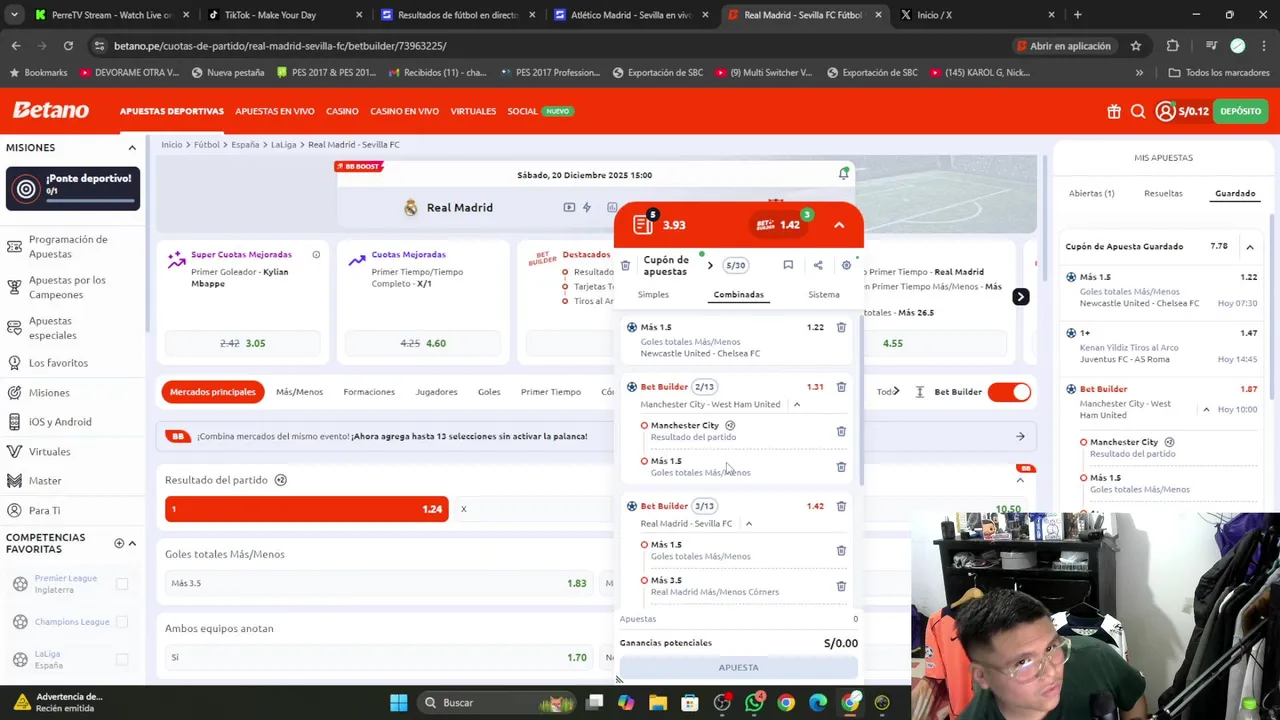Delete the Newcastle United - Chelsea FC selection
1280x720 pixels.
click(x=841, y=327)
